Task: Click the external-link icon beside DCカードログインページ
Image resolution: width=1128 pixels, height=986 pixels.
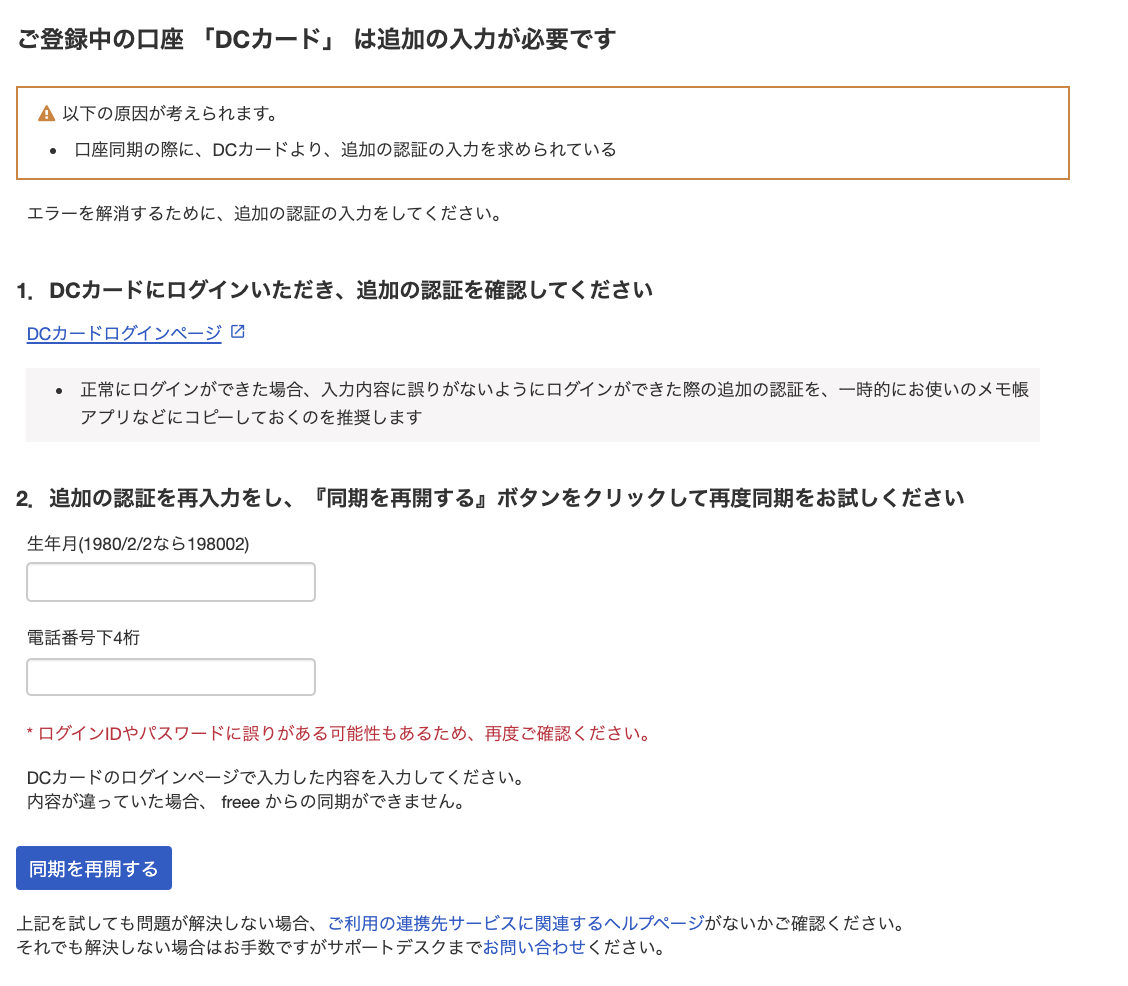Action: [236, 333]
